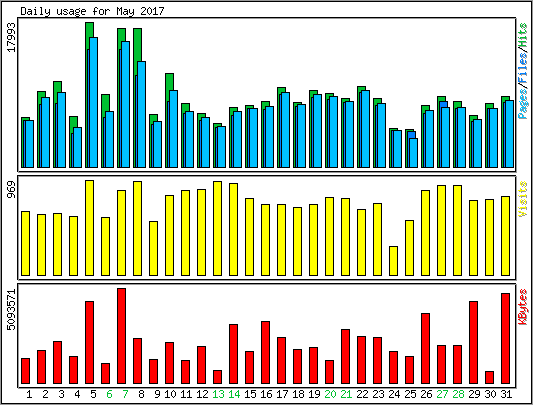Select day label 31
Screen dimensions: 533x405
click(x=506, y=394)
